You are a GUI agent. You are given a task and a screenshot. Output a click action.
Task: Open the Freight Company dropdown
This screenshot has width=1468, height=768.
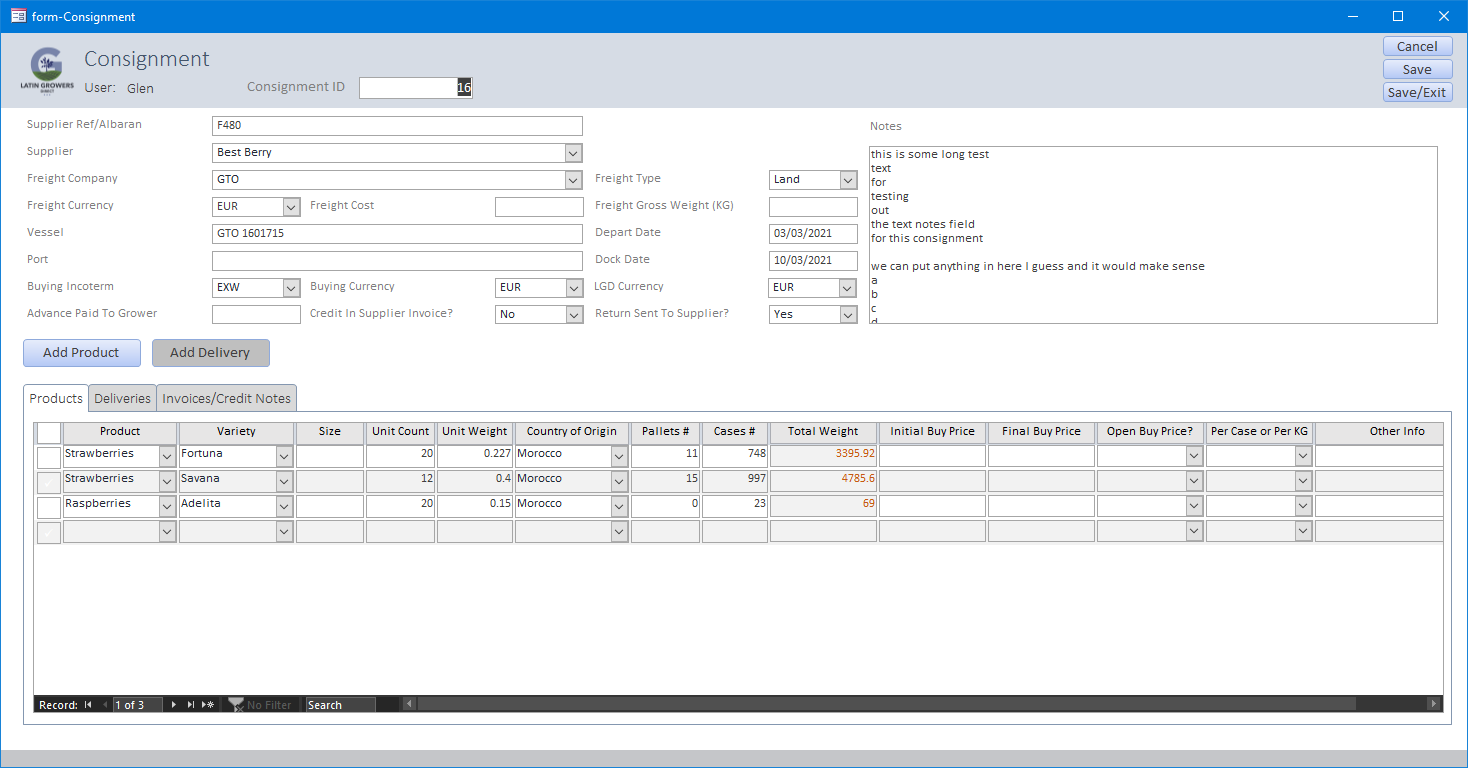click(x=573, y=180)
